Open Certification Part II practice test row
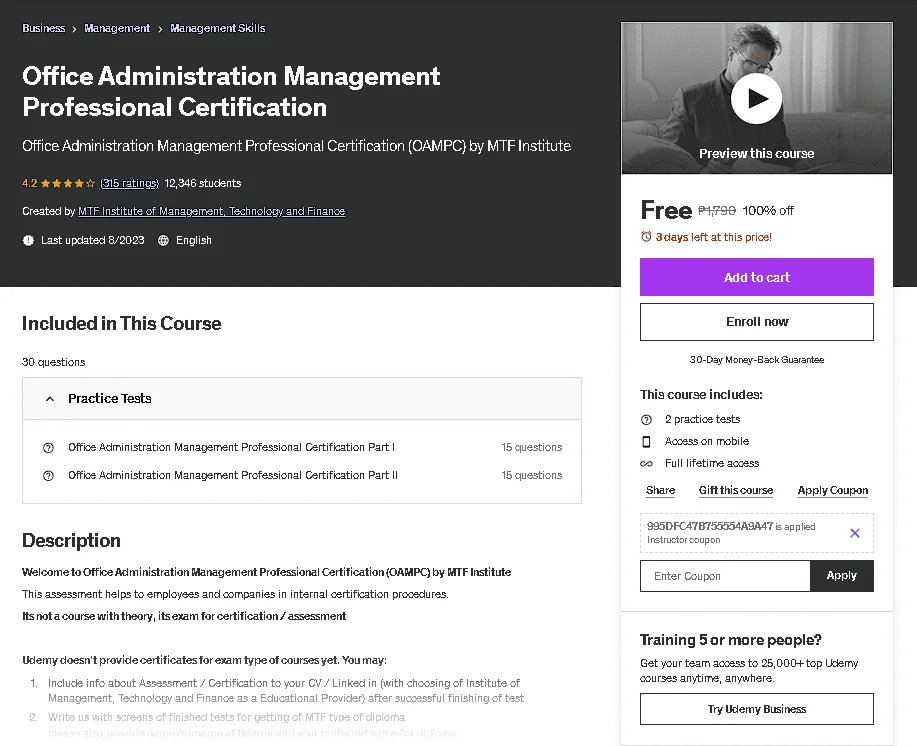Viewport: 917px width, 746px height. click(302, 475)
